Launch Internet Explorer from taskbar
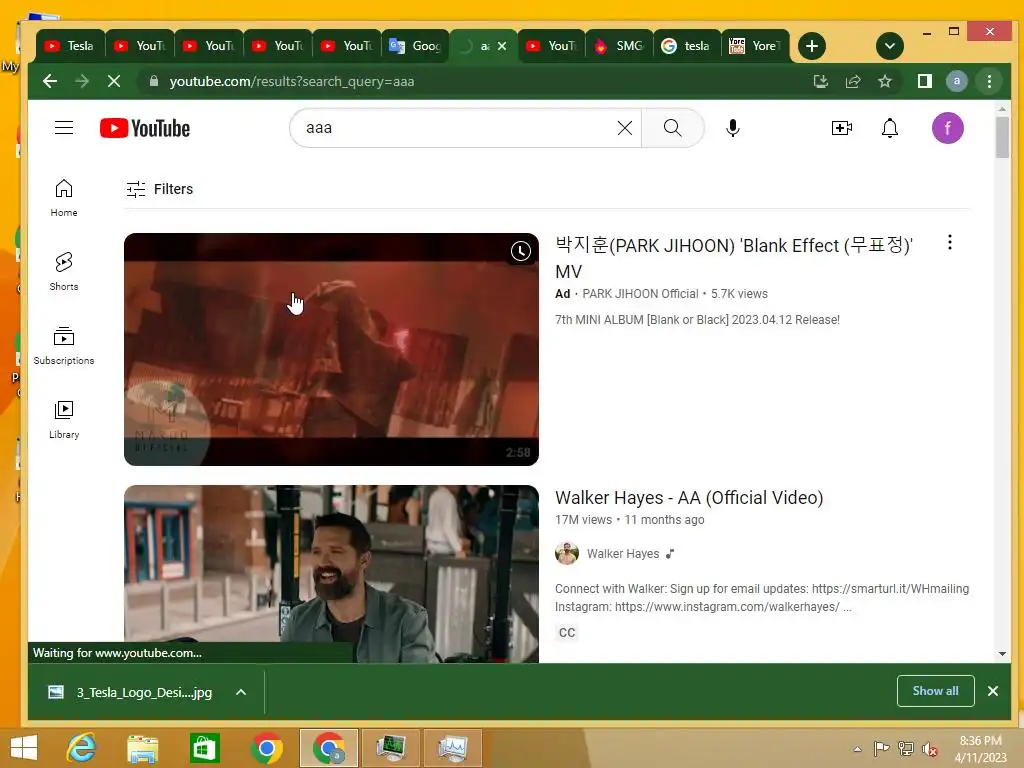Screen dimensions: 1024x768 [82, 748]
